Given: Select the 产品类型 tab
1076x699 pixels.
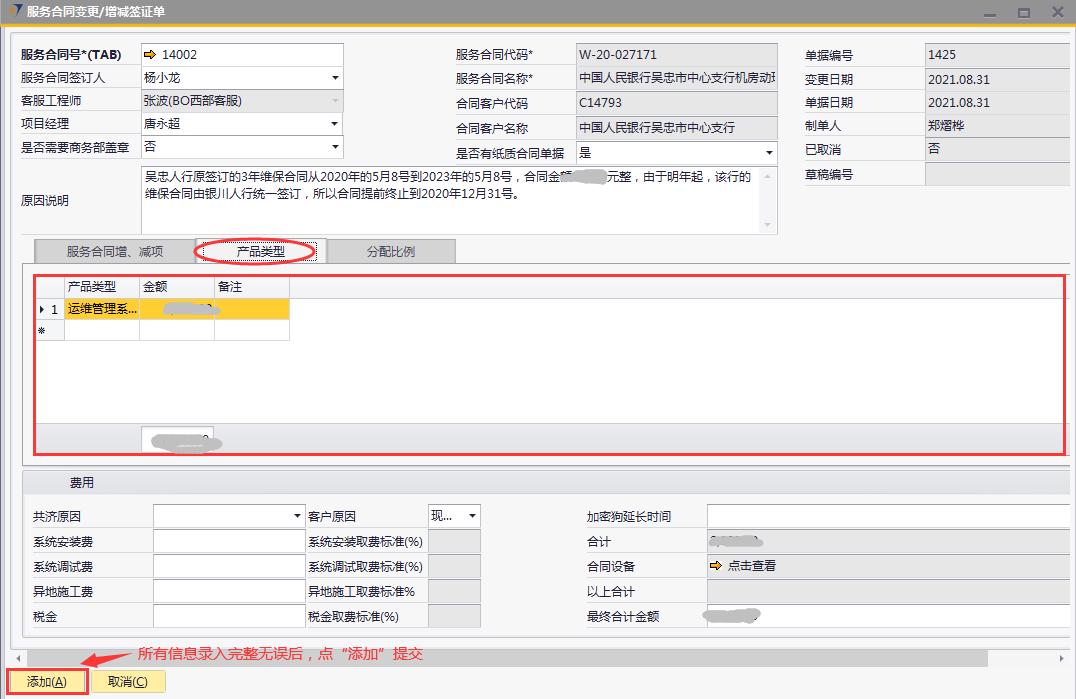Looking at the screenshot, I should click(260, 252).
